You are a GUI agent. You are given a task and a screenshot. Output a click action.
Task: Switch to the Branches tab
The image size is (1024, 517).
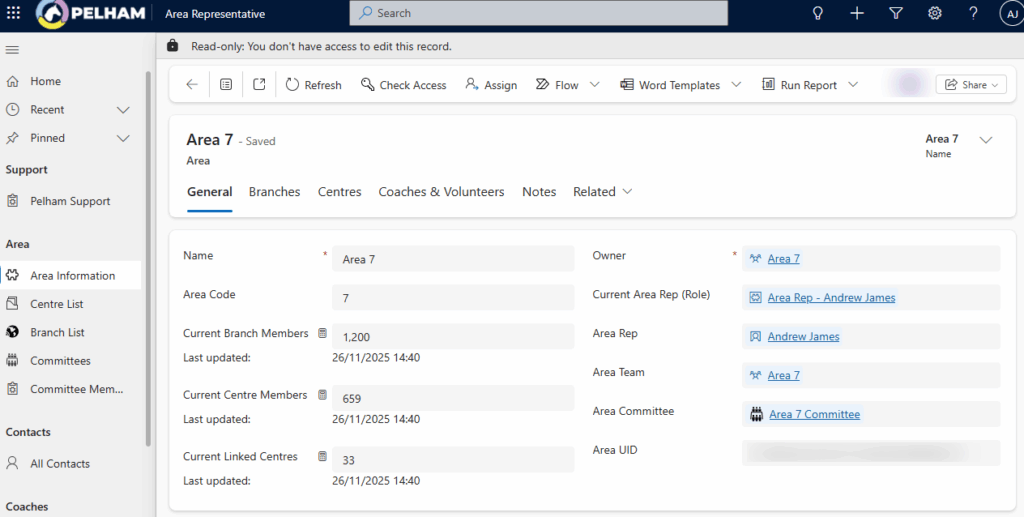click(274, 192)
